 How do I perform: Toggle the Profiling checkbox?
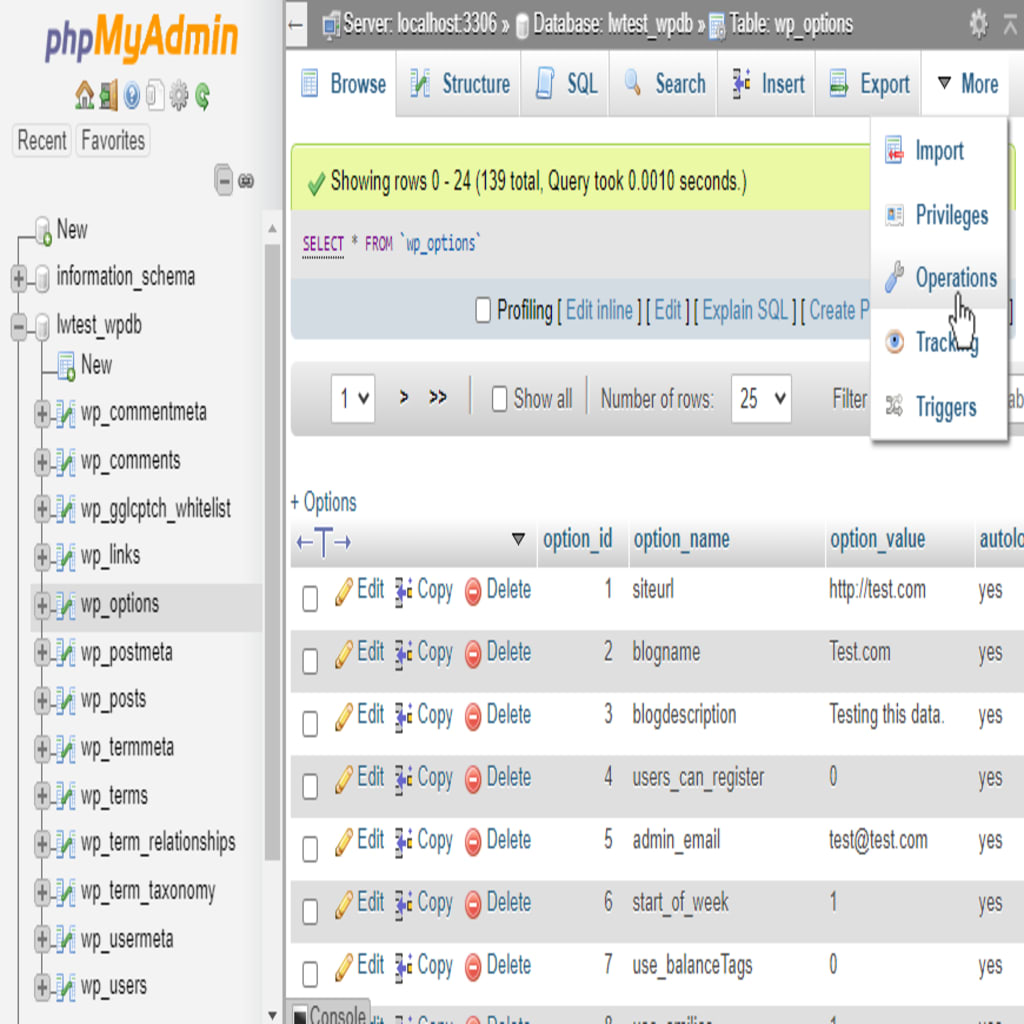point(483,310)
